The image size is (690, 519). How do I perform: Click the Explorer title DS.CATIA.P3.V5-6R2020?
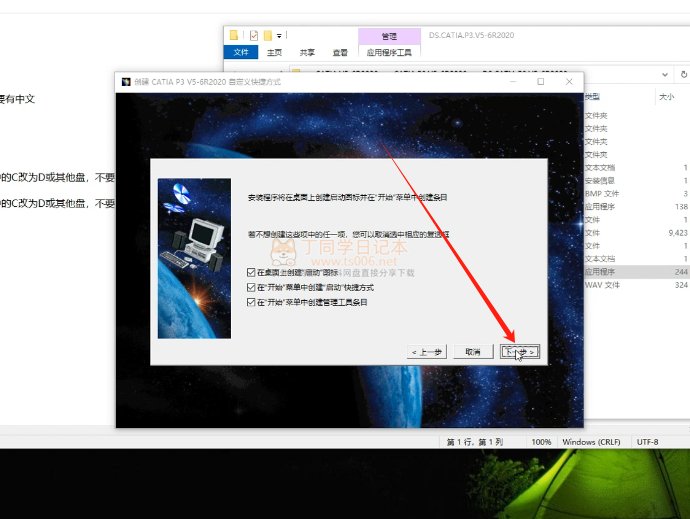point(471,35)
